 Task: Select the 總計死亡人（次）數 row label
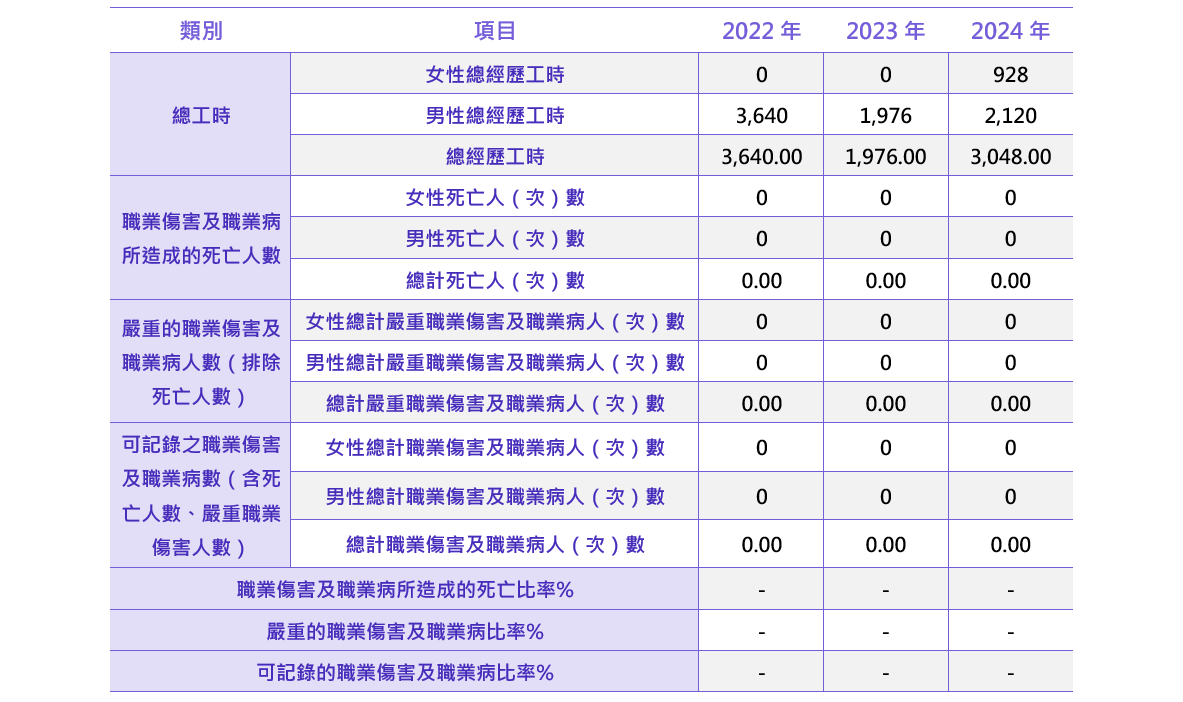[494, 280]
